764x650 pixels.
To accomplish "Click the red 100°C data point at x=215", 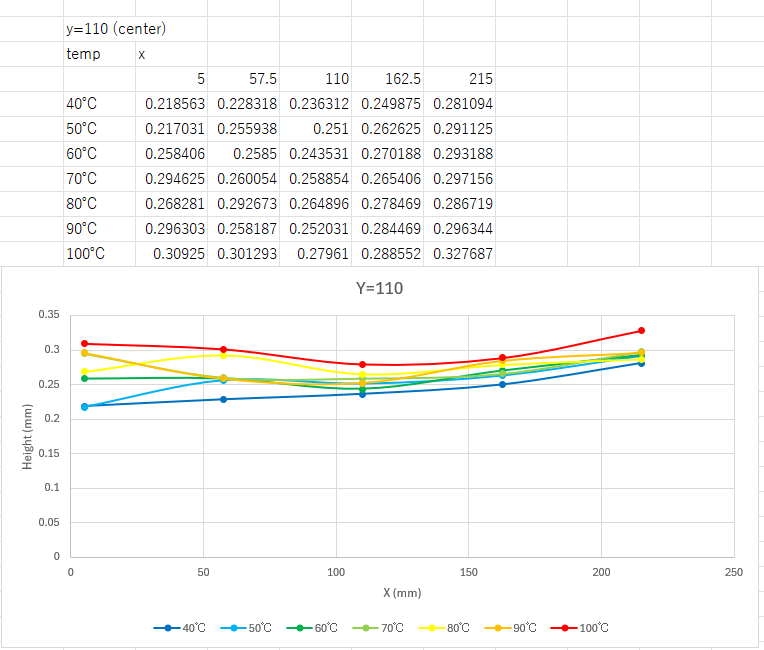I will [641, 330].
